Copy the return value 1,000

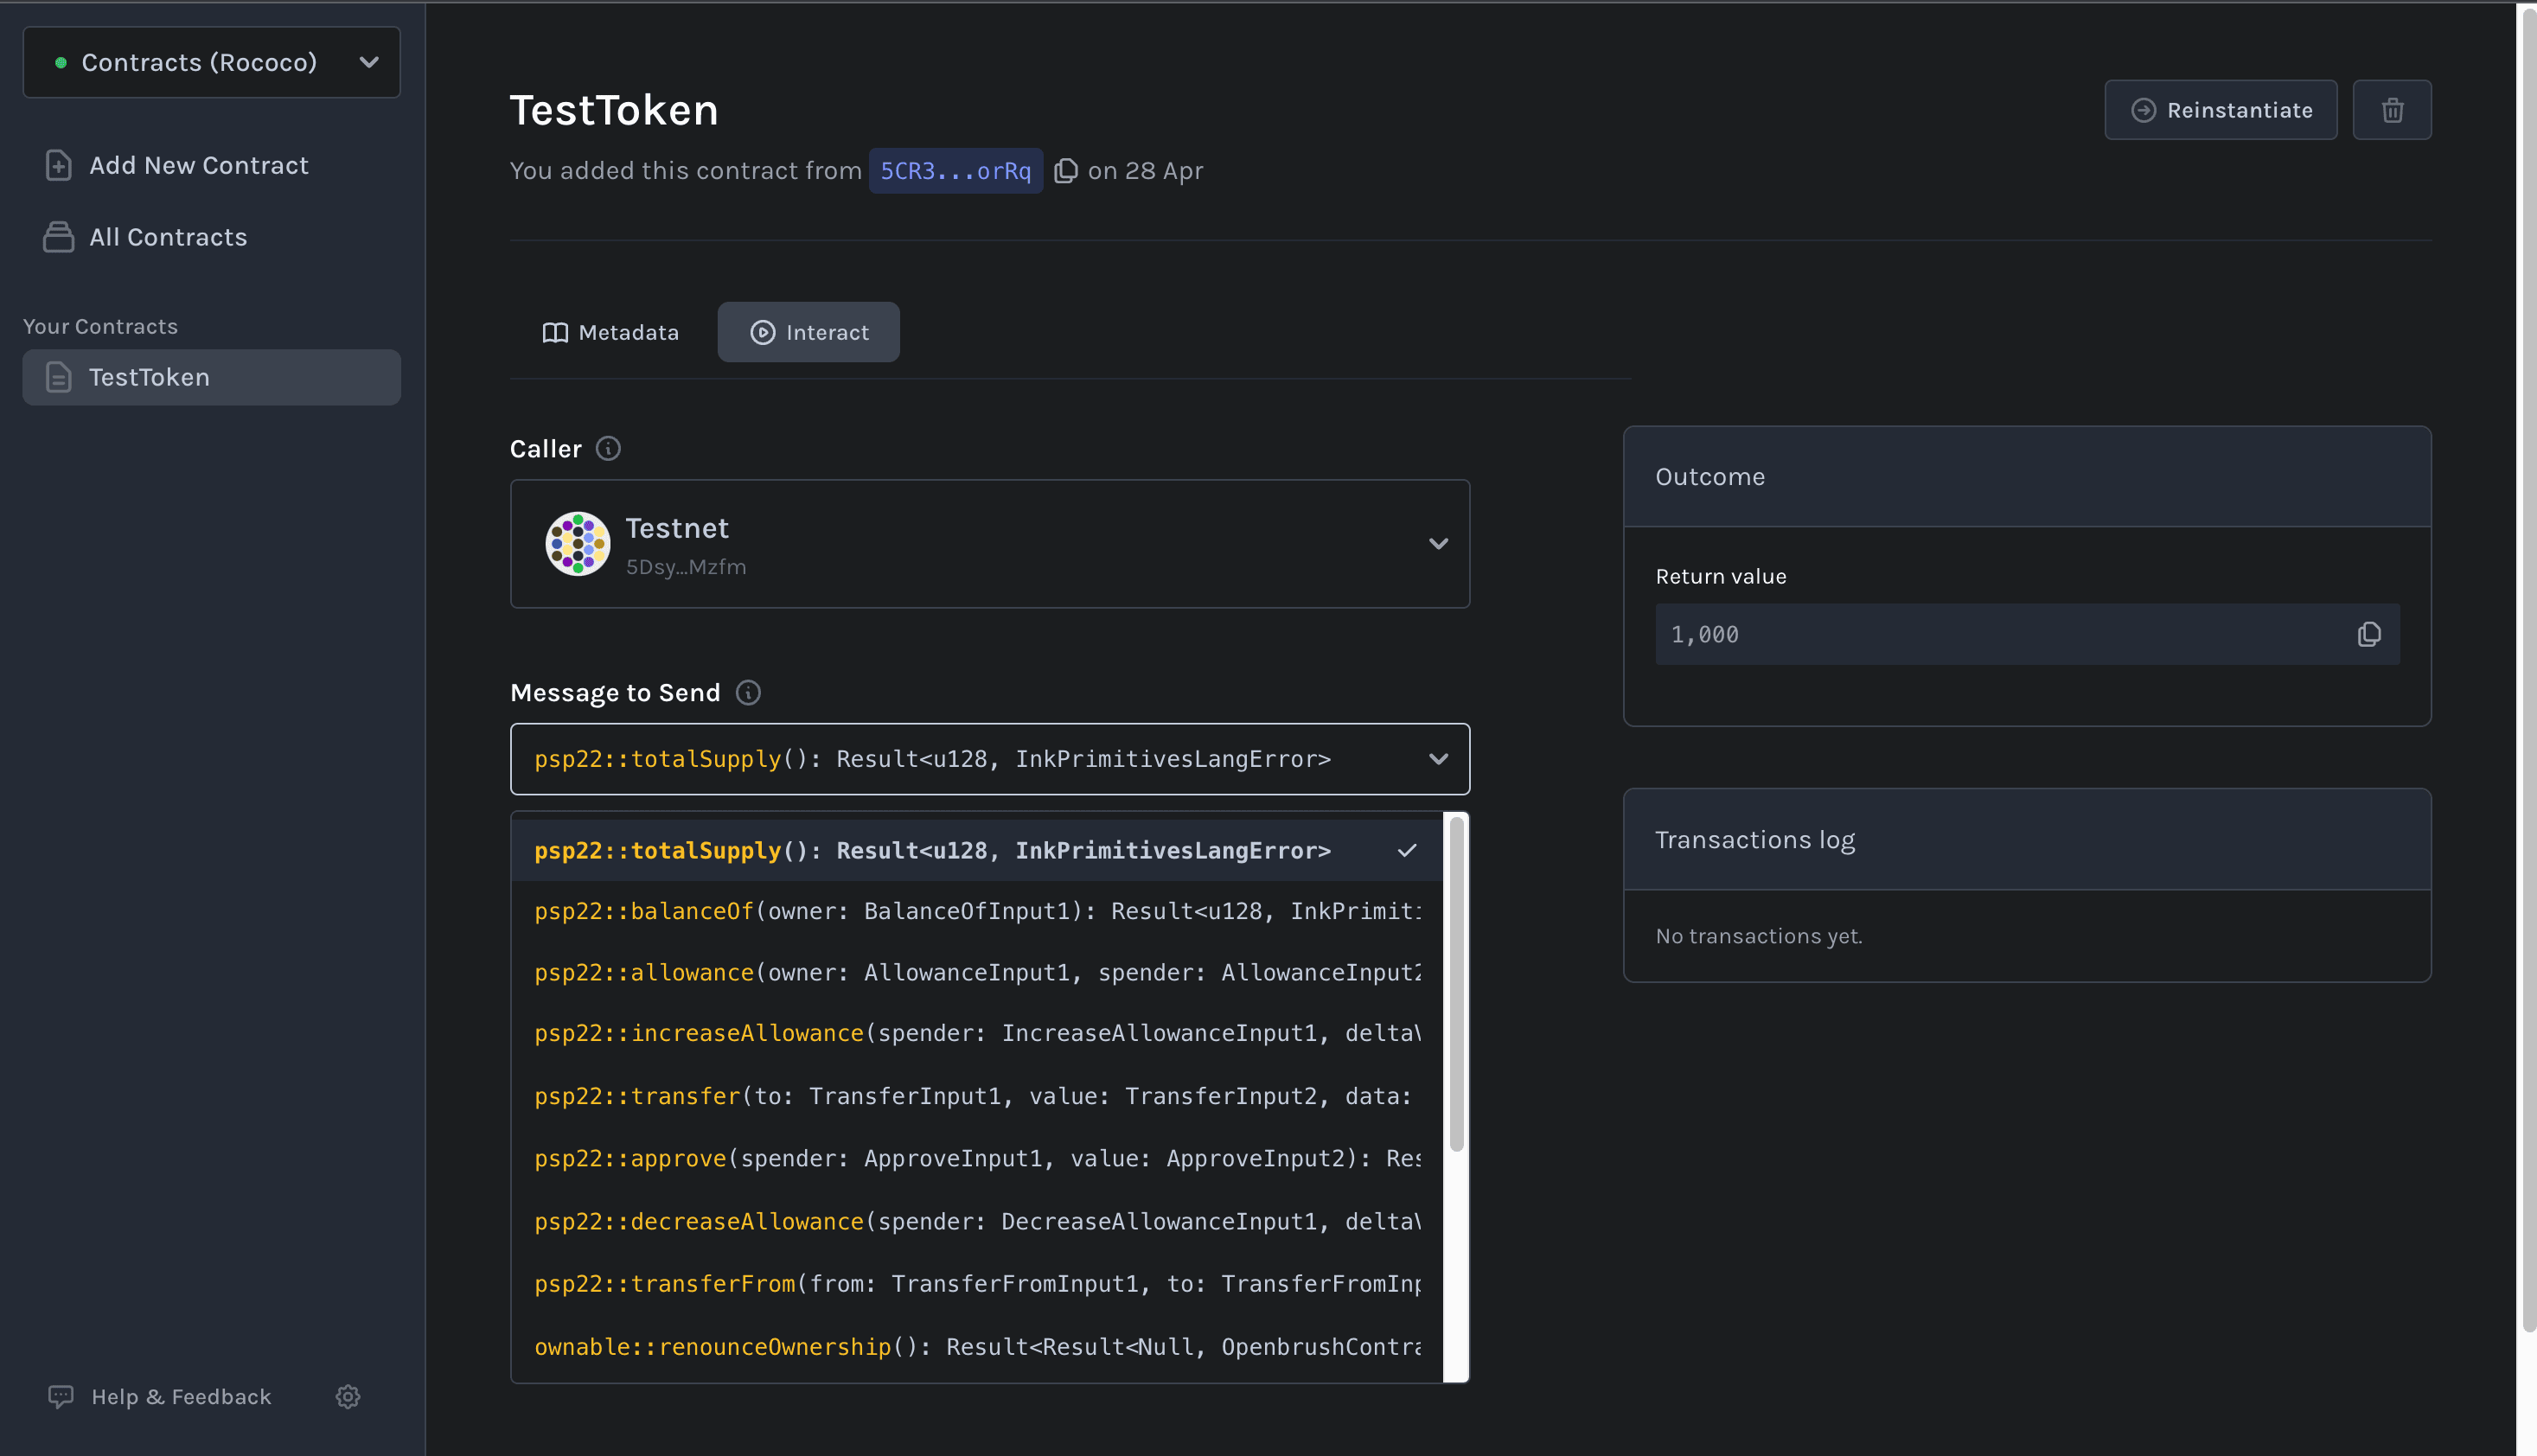click(x=2368, y=634)
